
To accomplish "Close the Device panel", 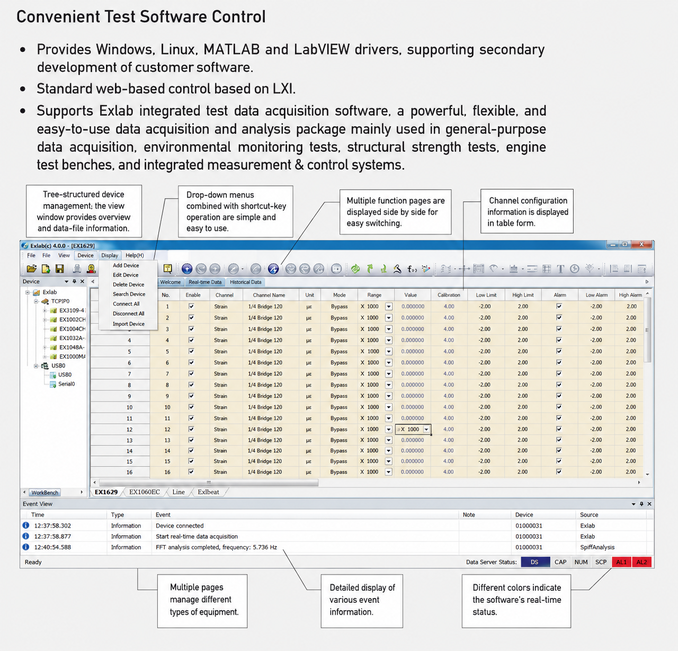I will [x=82, y=281].
